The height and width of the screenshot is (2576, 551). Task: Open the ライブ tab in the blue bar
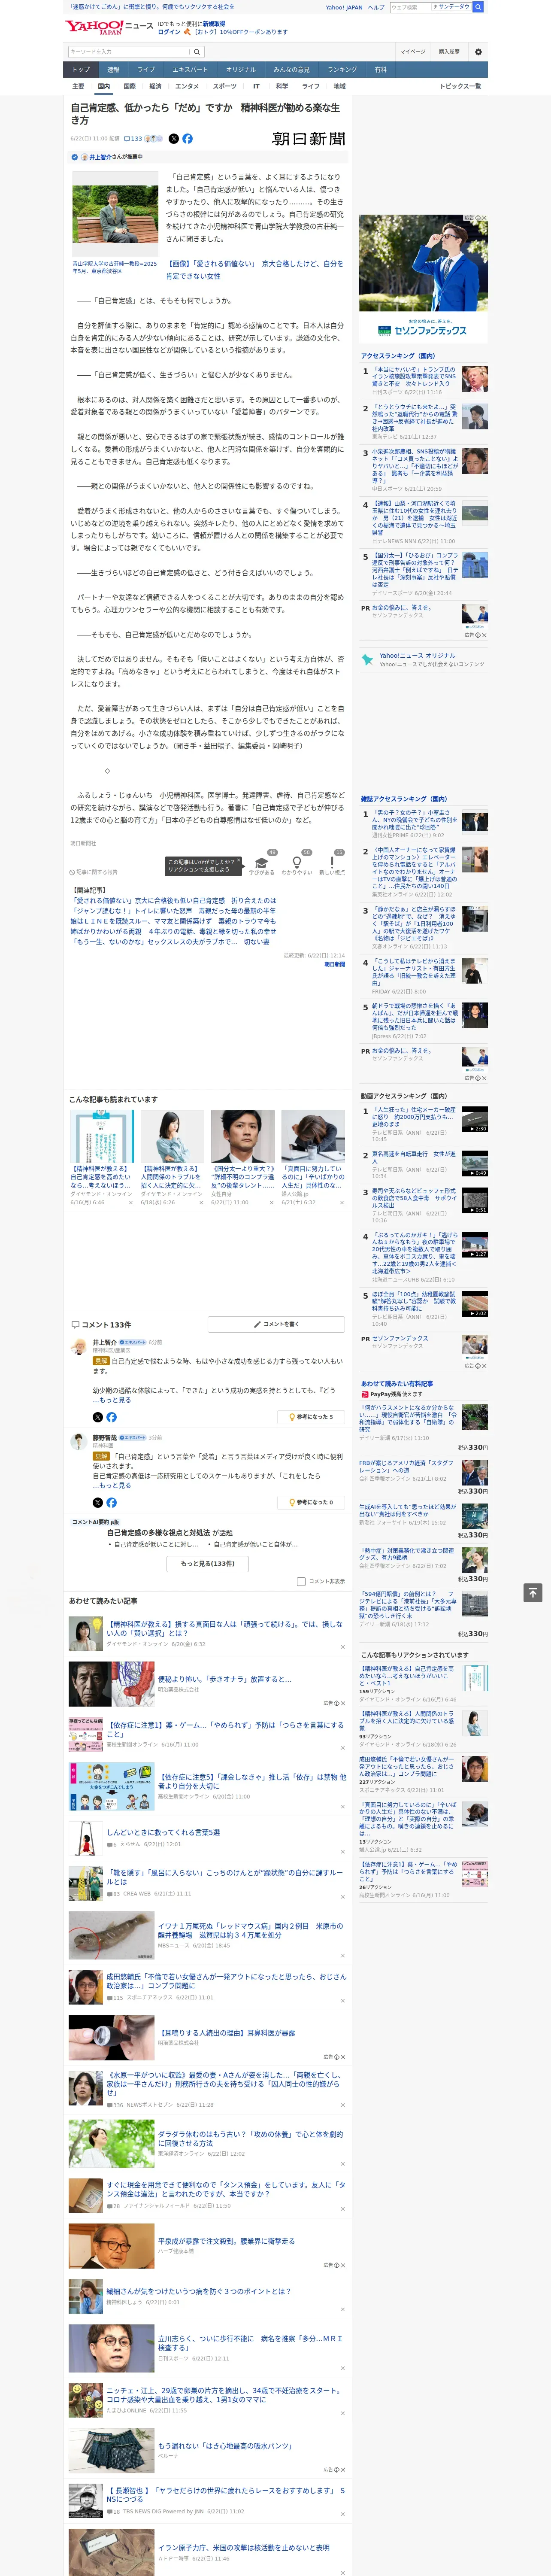(146, 69)
